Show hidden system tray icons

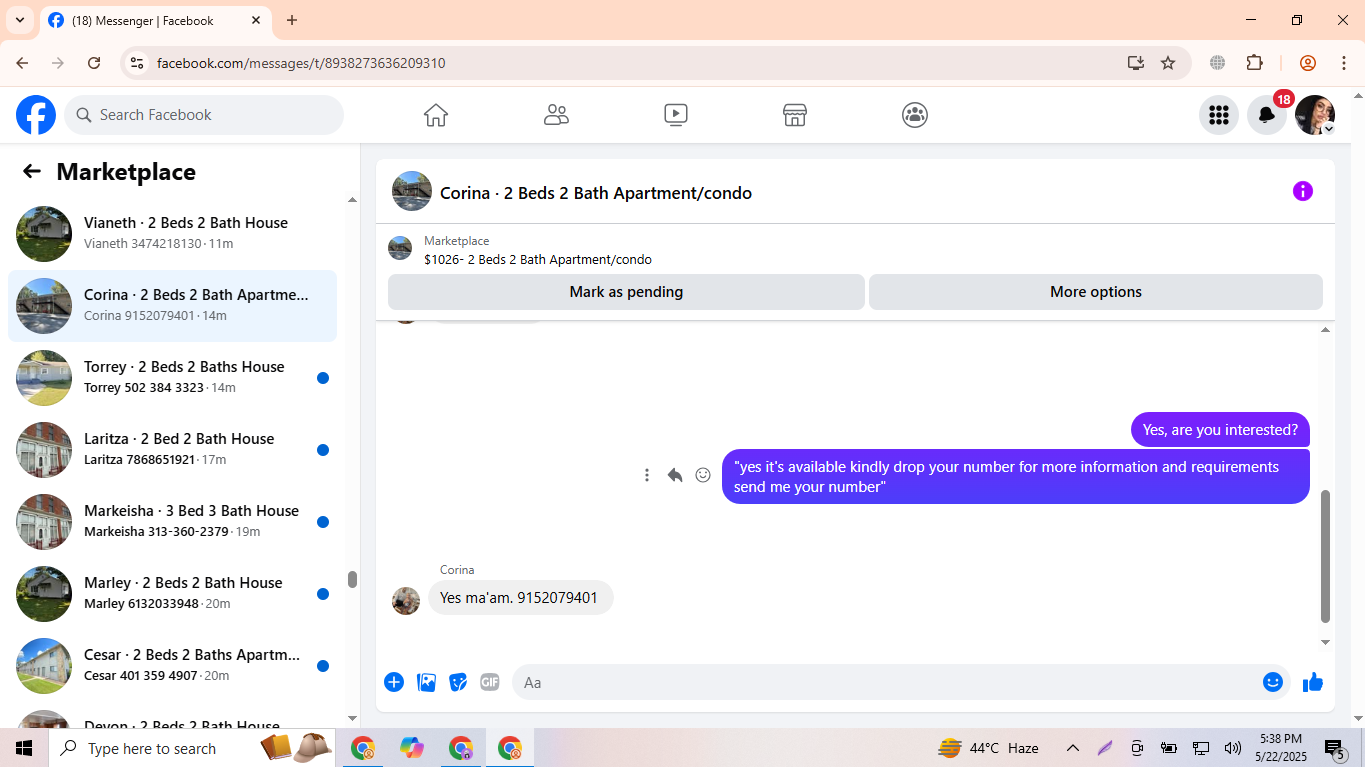(1073, 748)
